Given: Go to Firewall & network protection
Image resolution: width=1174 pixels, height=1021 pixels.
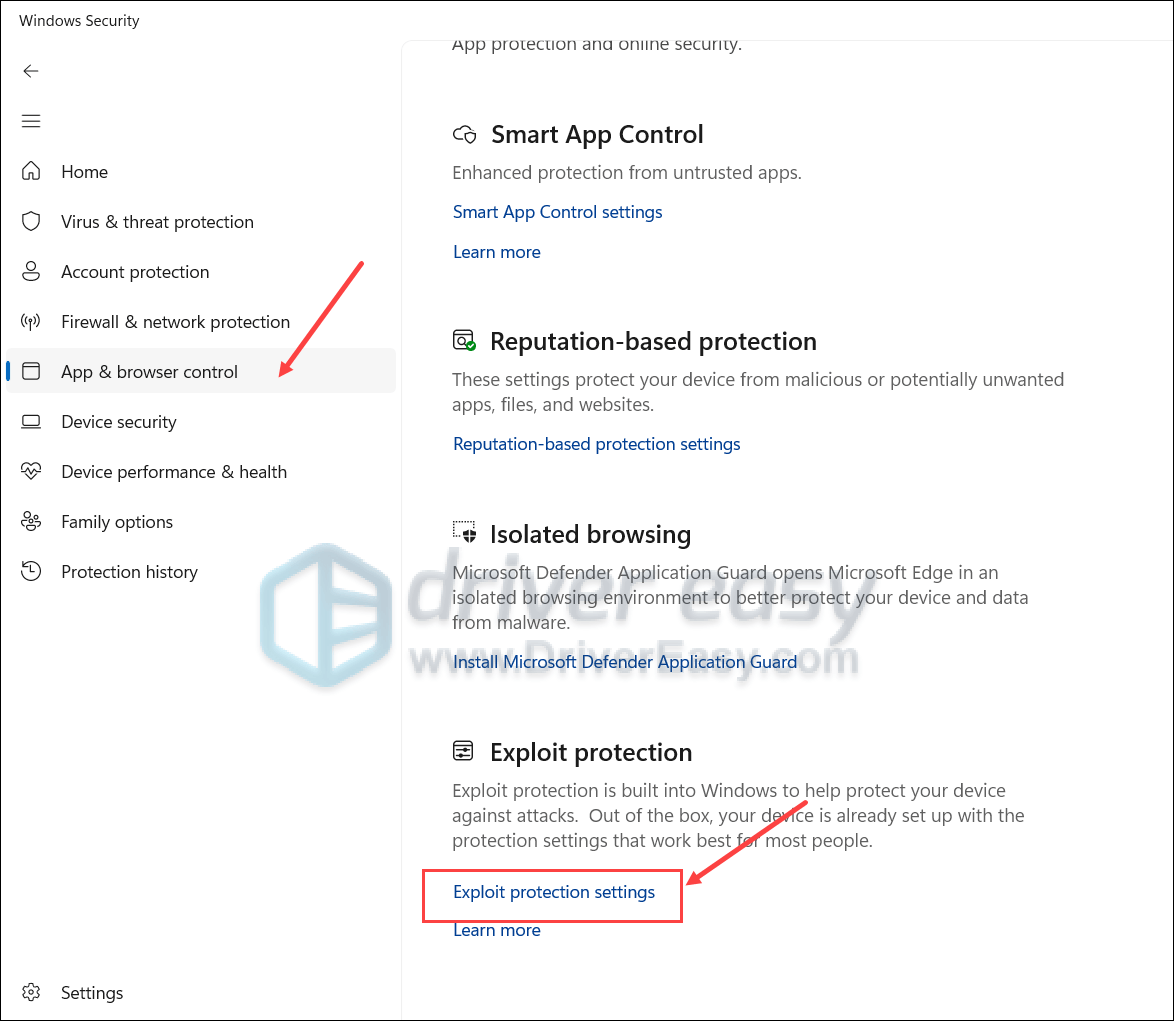Looking at the screenshot, I should tap(175, 322).
